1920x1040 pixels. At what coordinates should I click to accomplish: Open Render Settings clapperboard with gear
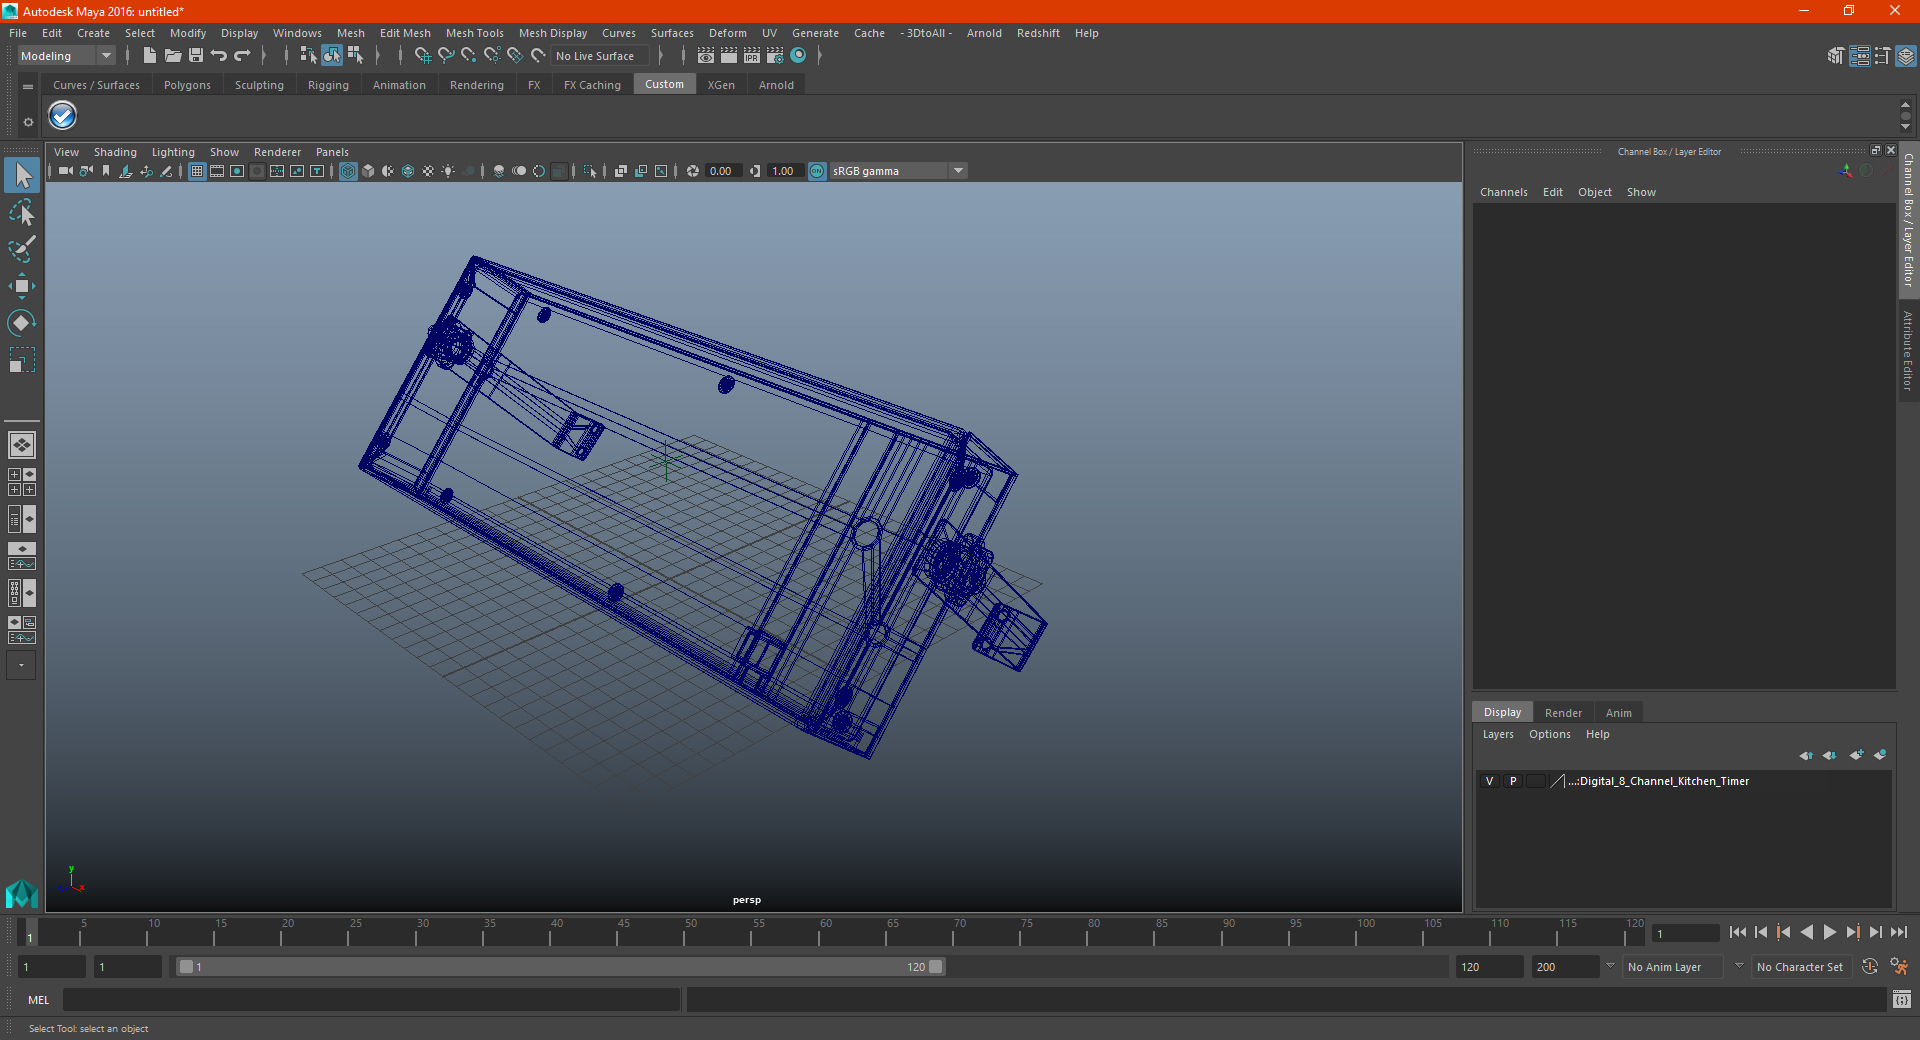click(x=775, y=56)
